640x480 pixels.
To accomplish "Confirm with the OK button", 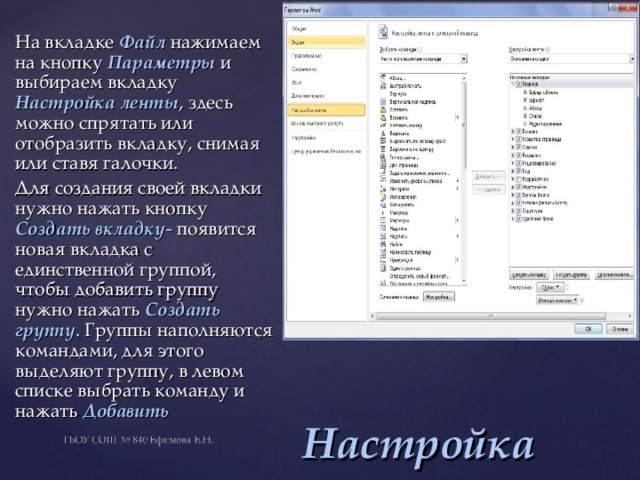I will pyautogui.click(x=588, y=329).
